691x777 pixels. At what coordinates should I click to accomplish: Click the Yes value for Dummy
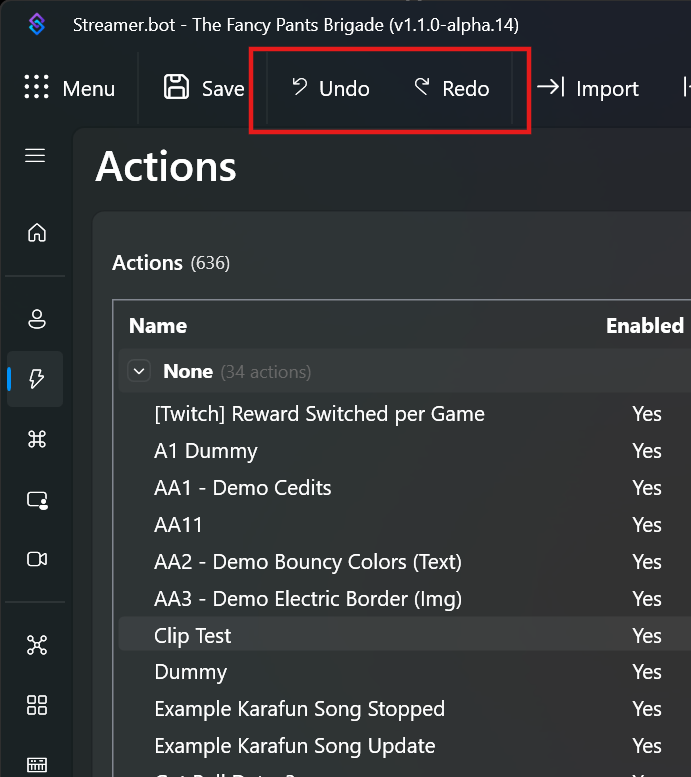646,672
